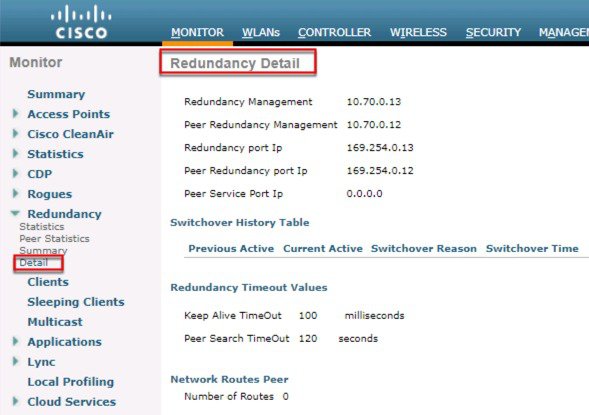Image resolution: width=589 pixels, height=415 pixels.
Task: Click the Switchover Reason column header
Action: coord(424,249)
